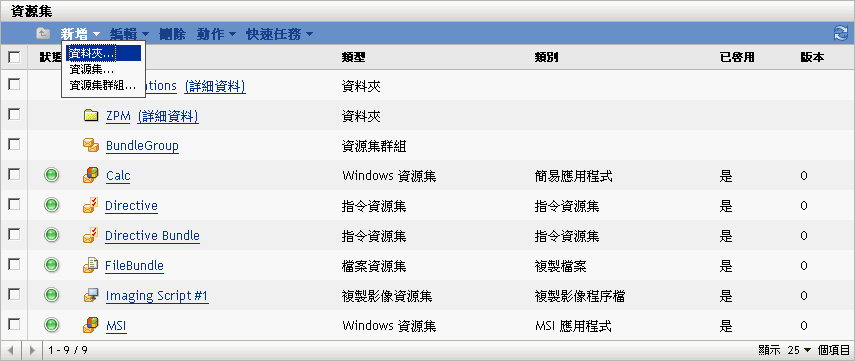Click the BundleGroup bundle group icon
The image size is (855, 361).
(91, 146)
